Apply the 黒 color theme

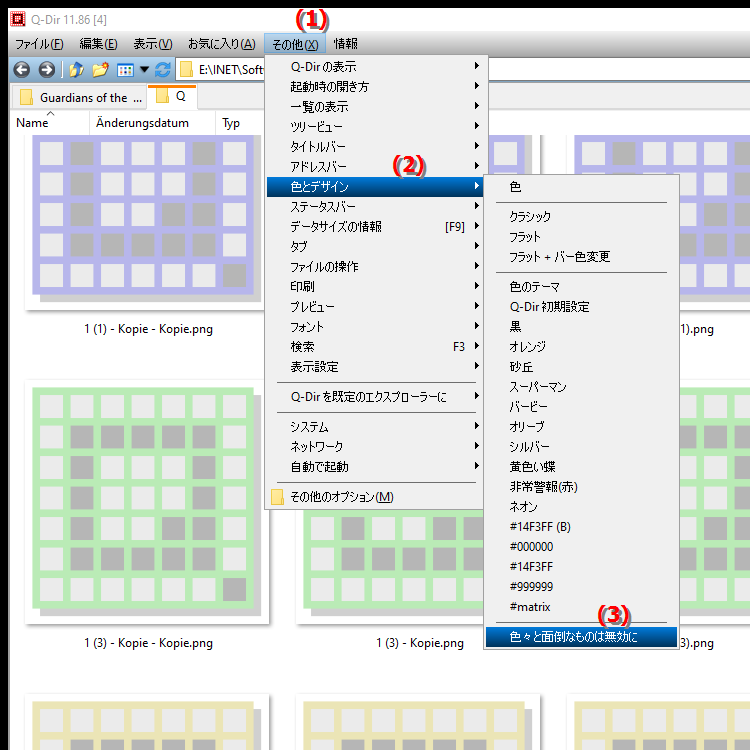tap(581, 327)
